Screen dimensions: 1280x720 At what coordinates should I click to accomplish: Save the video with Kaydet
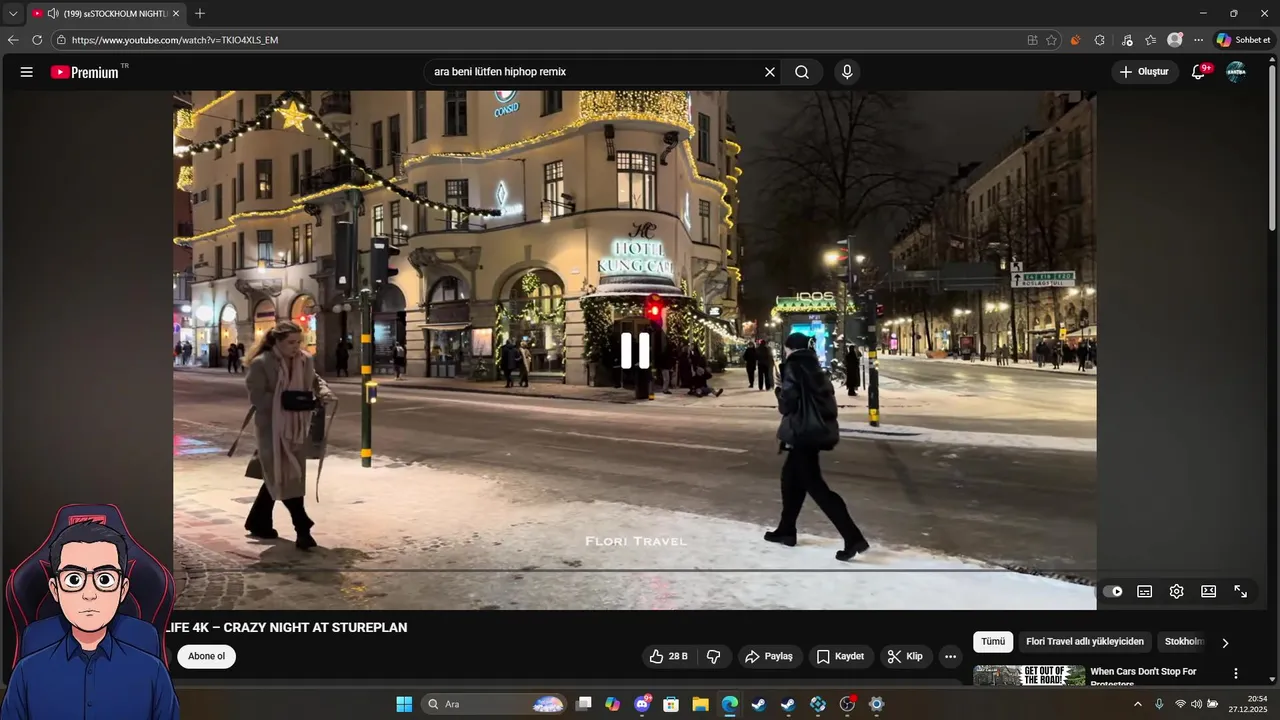pos(840,656)
